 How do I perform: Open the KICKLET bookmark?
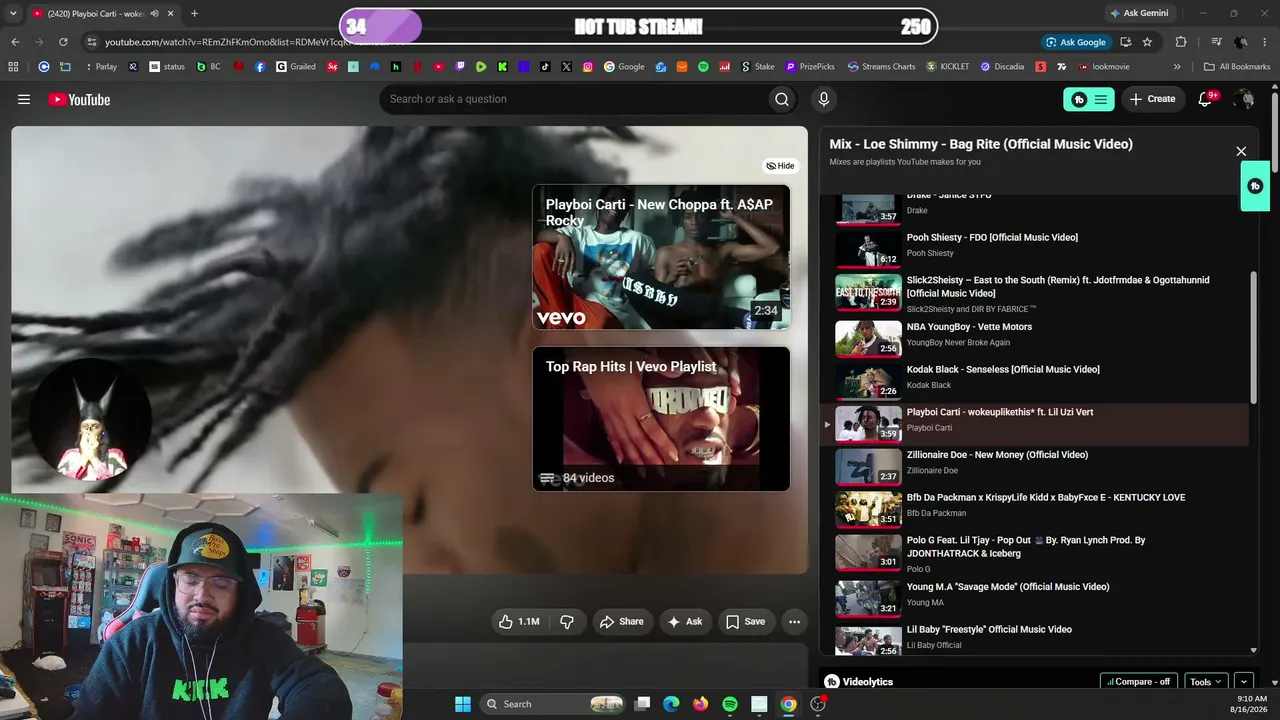point(948,67)
